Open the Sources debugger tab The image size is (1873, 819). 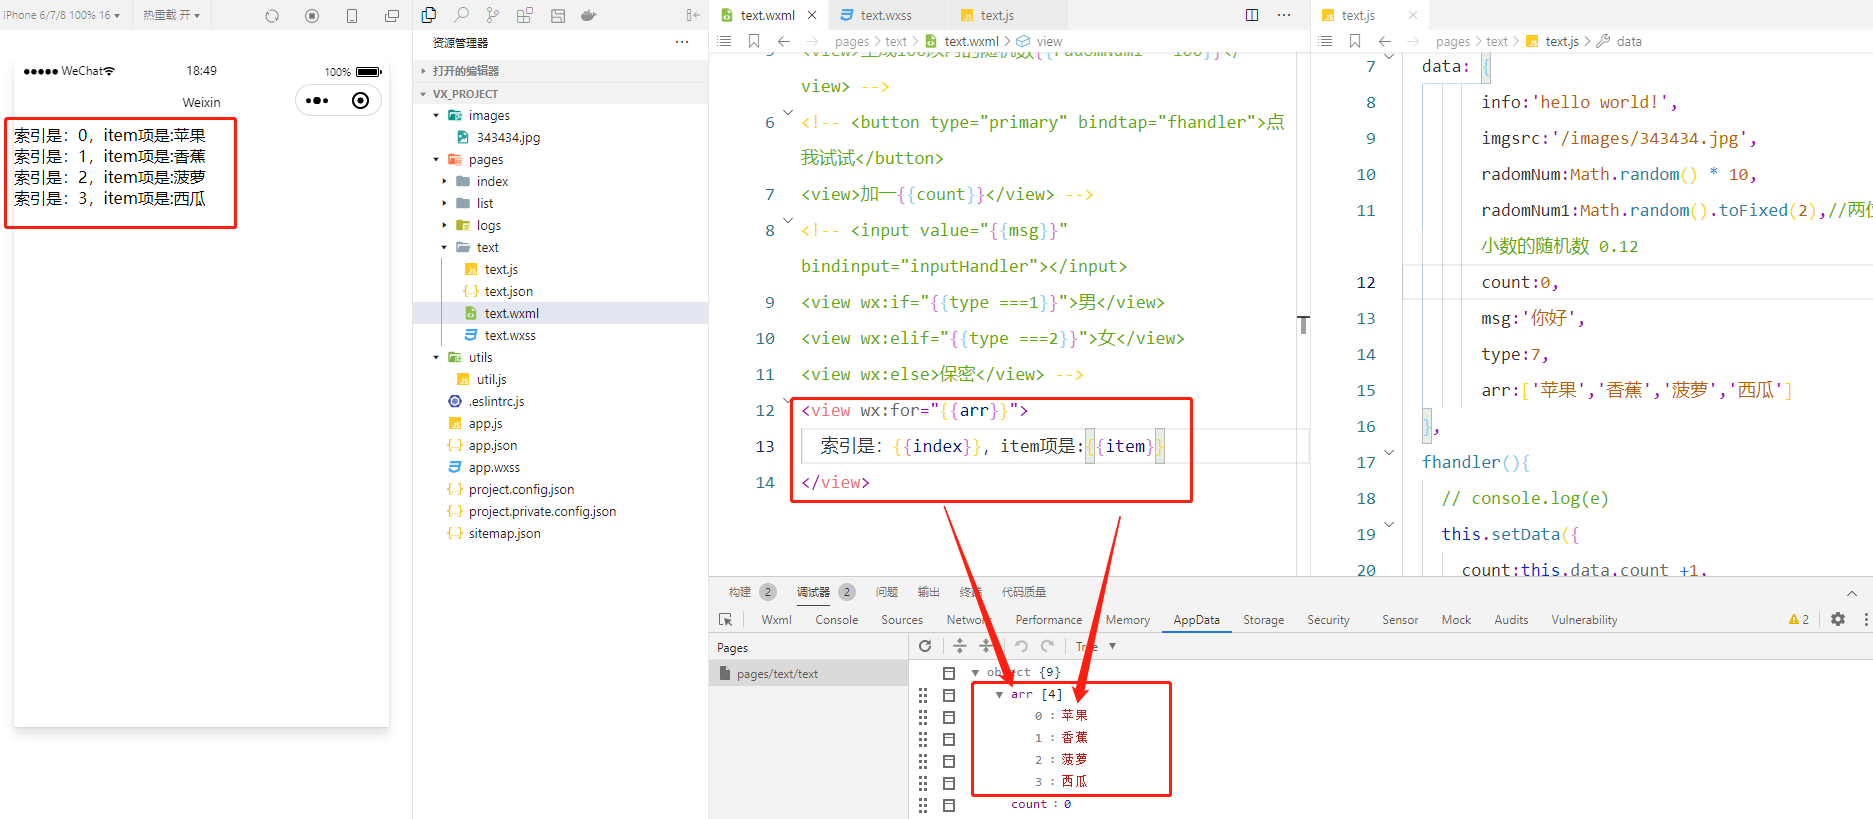(x=902, y=620)
